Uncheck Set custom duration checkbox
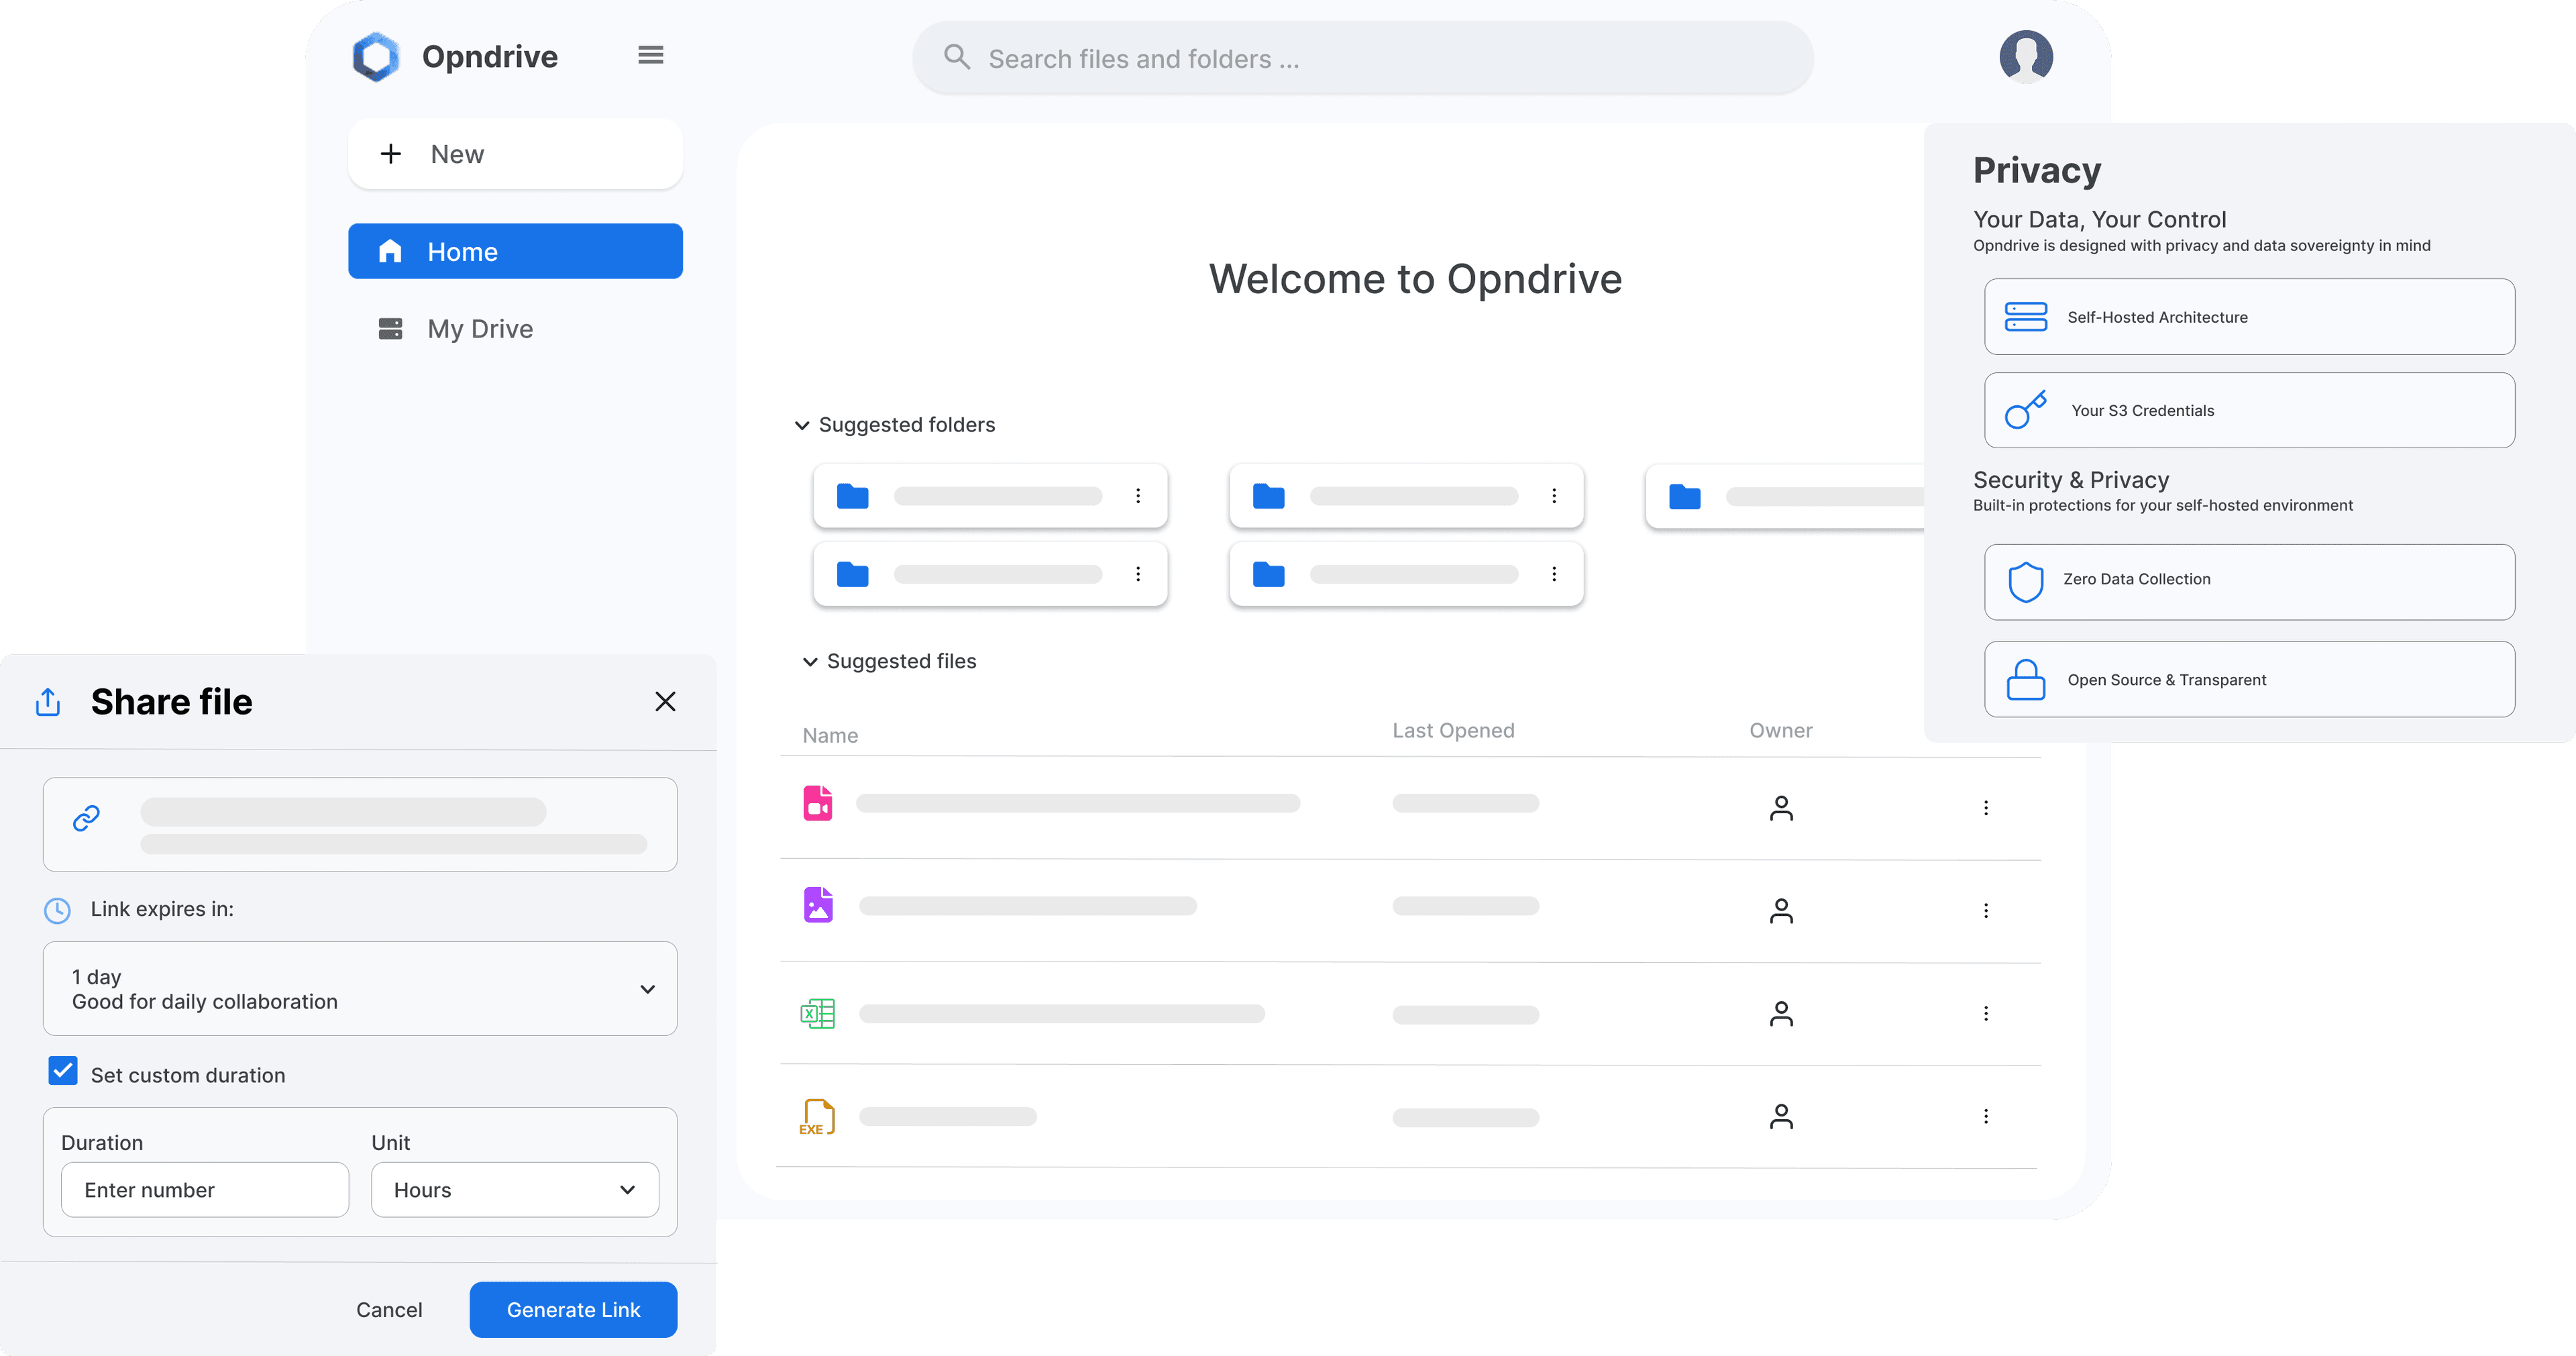Screen dimensions: 2576x1356 click(63, 1071)
